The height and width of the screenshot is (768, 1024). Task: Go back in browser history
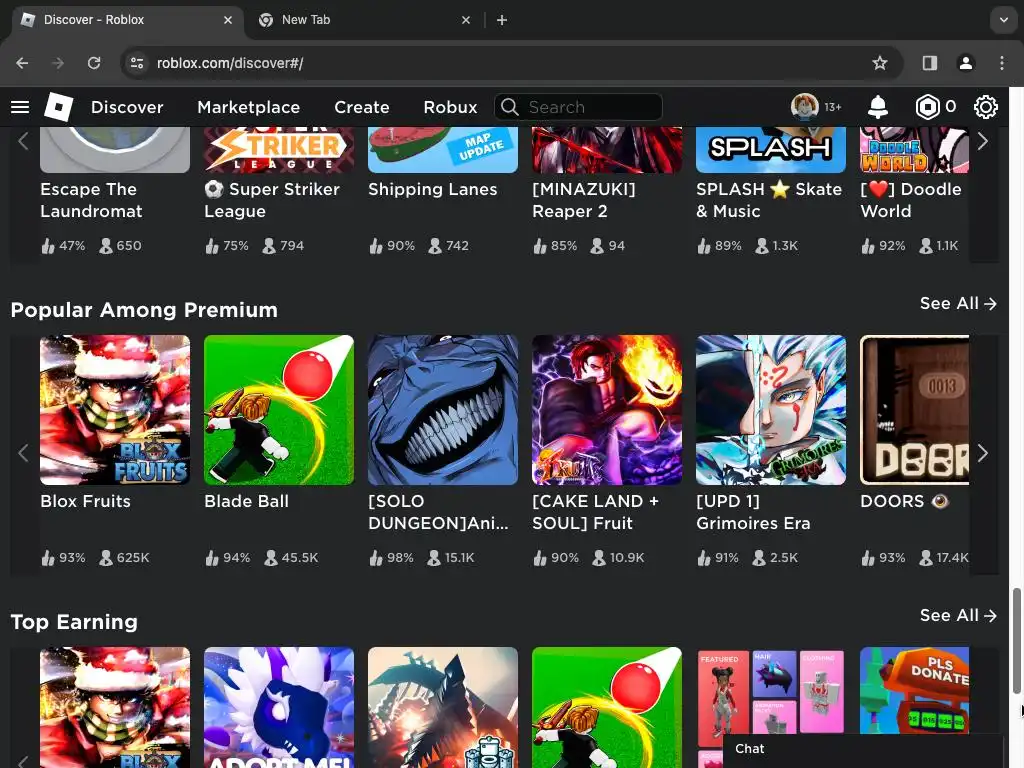coord(22,63)
